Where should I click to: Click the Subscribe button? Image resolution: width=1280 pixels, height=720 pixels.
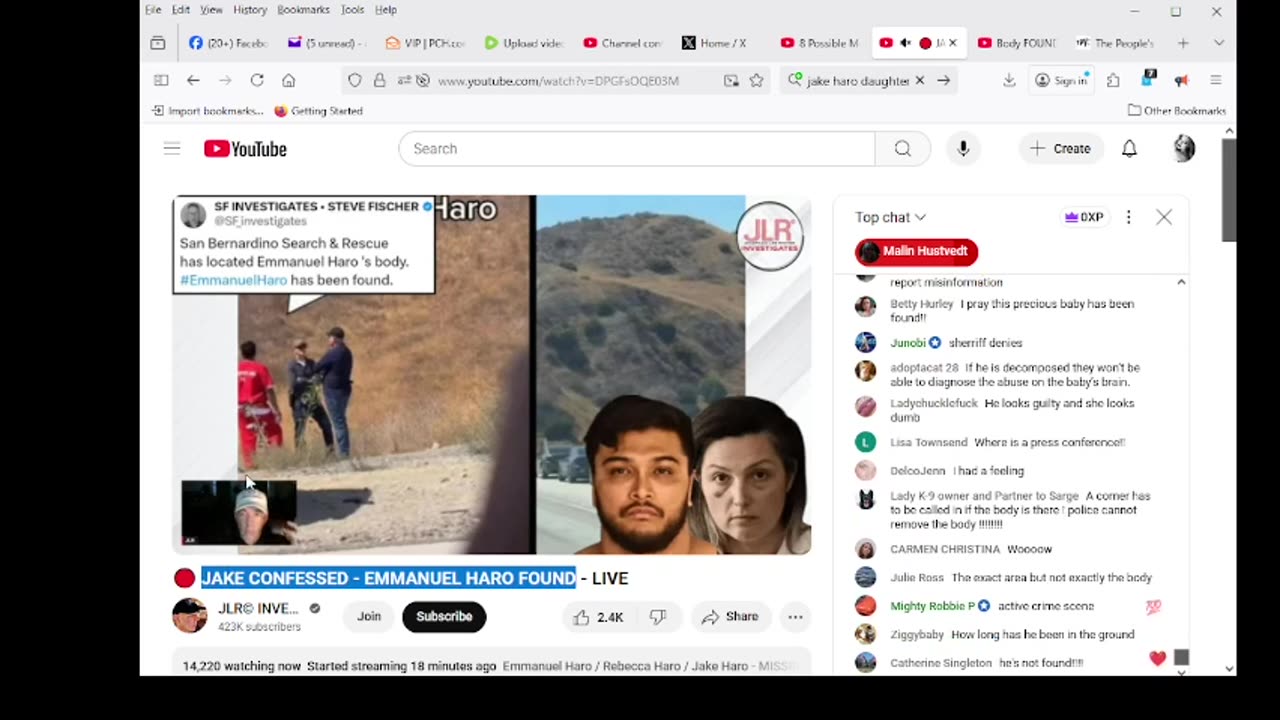pos(444,617)
